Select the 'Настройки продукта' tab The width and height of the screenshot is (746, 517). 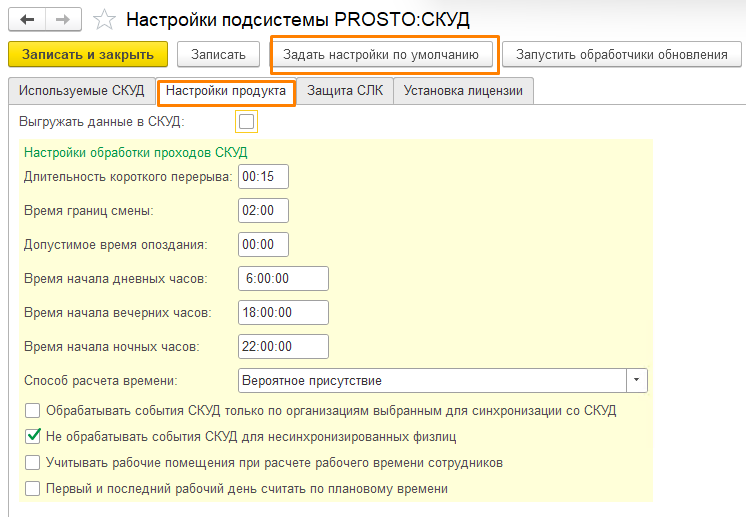tap(226, 92)
